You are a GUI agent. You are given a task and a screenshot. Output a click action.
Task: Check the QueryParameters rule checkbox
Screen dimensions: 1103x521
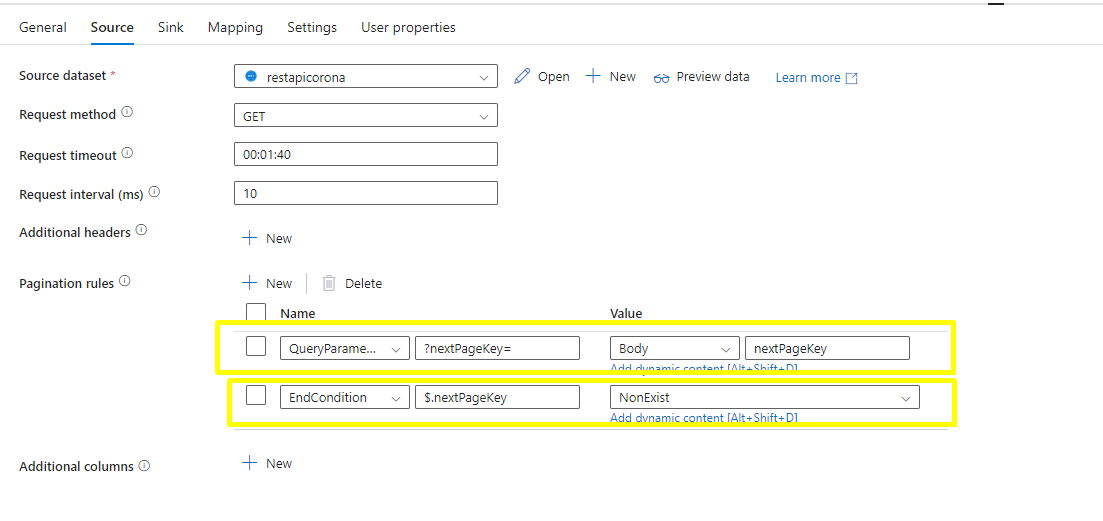click(x=256, y=347)
